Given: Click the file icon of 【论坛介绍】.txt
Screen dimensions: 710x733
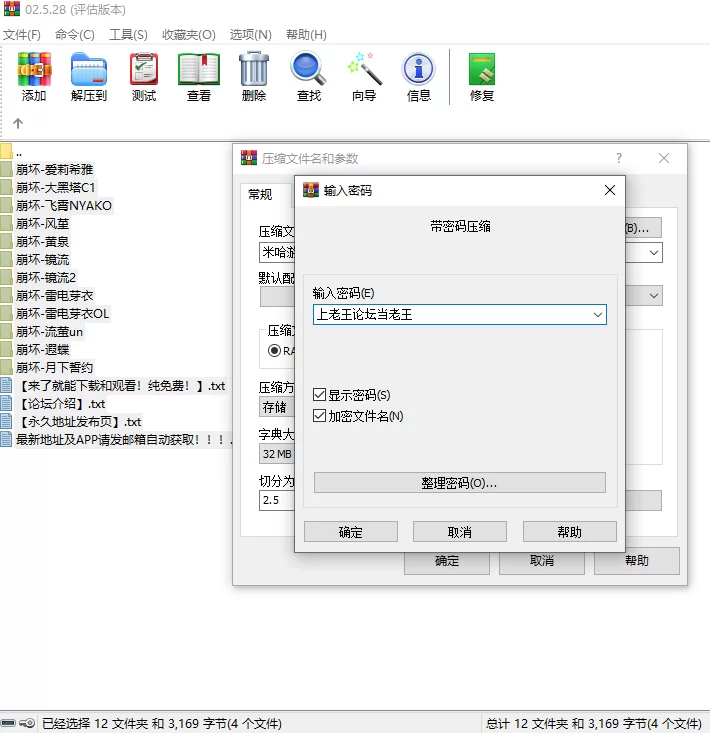Looking at the screenshot, I should 7,403.
